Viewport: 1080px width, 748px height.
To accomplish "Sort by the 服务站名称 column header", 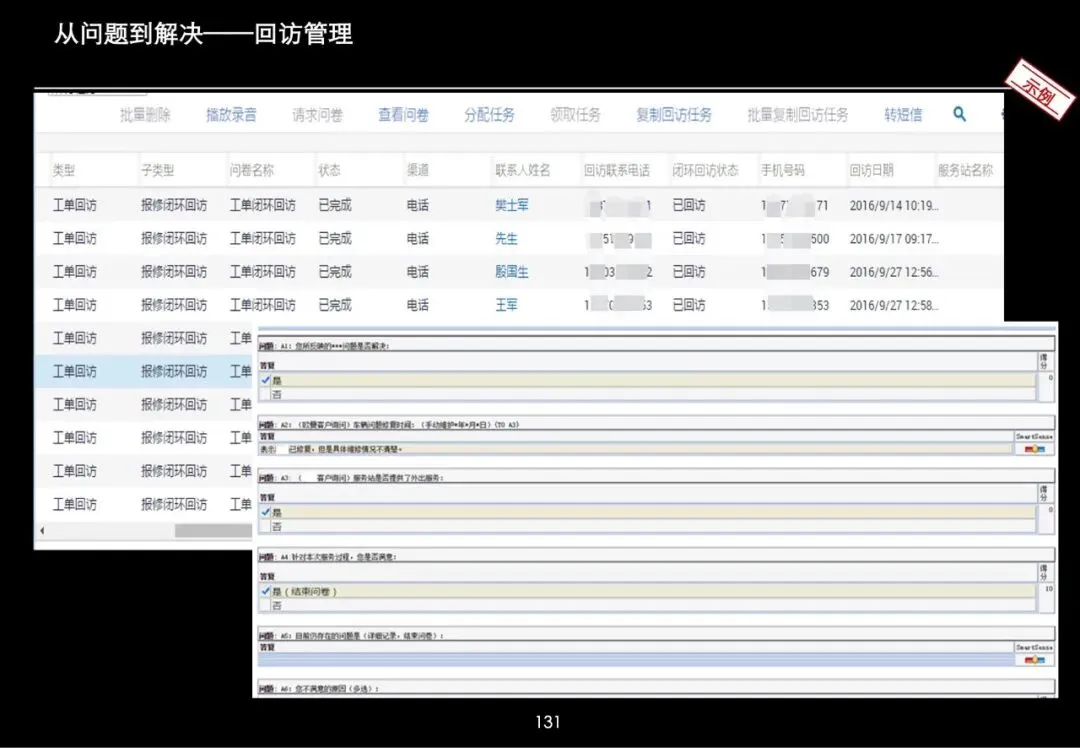I will pyautogui.click(x=966, y=170).
